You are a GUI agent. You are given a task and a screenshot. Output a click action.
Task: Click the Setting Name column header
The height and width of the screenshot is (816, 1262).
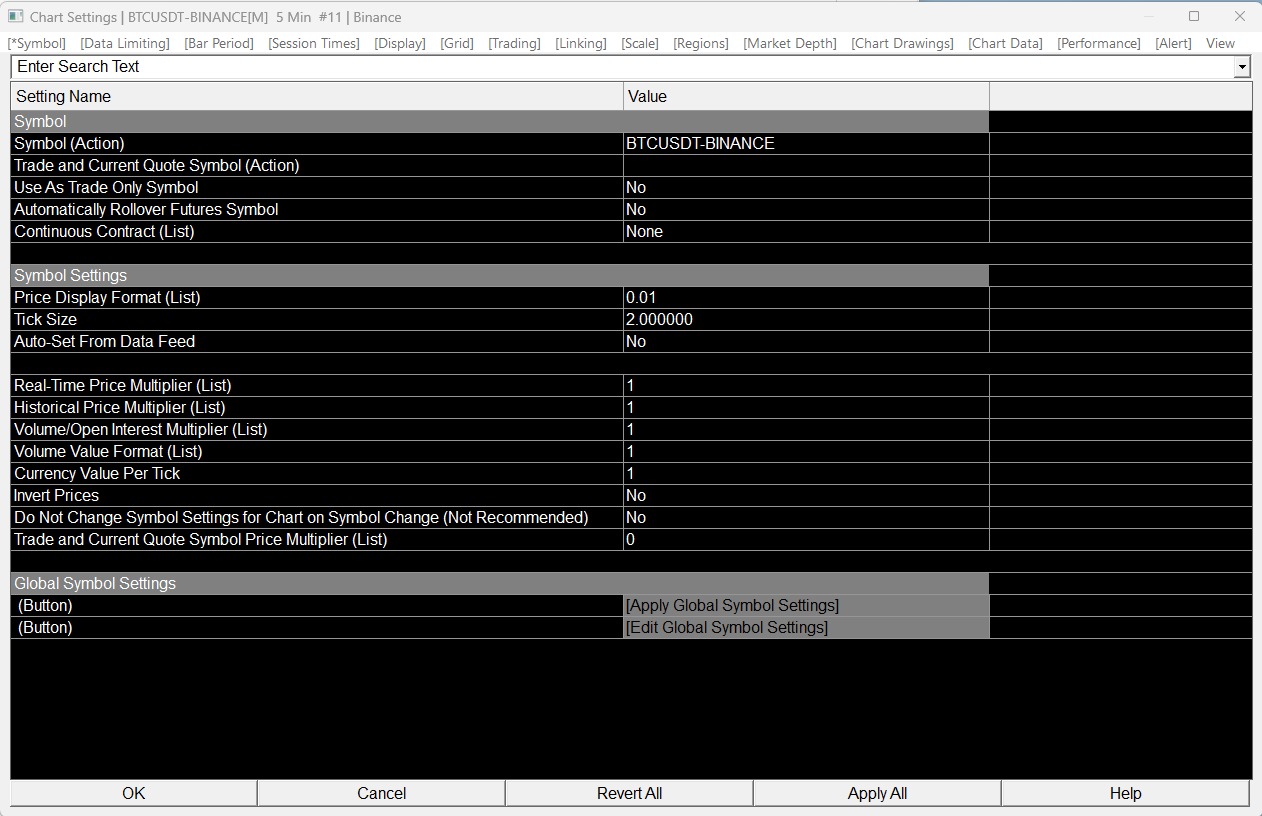pyautogui.click(x=317, y=96)
